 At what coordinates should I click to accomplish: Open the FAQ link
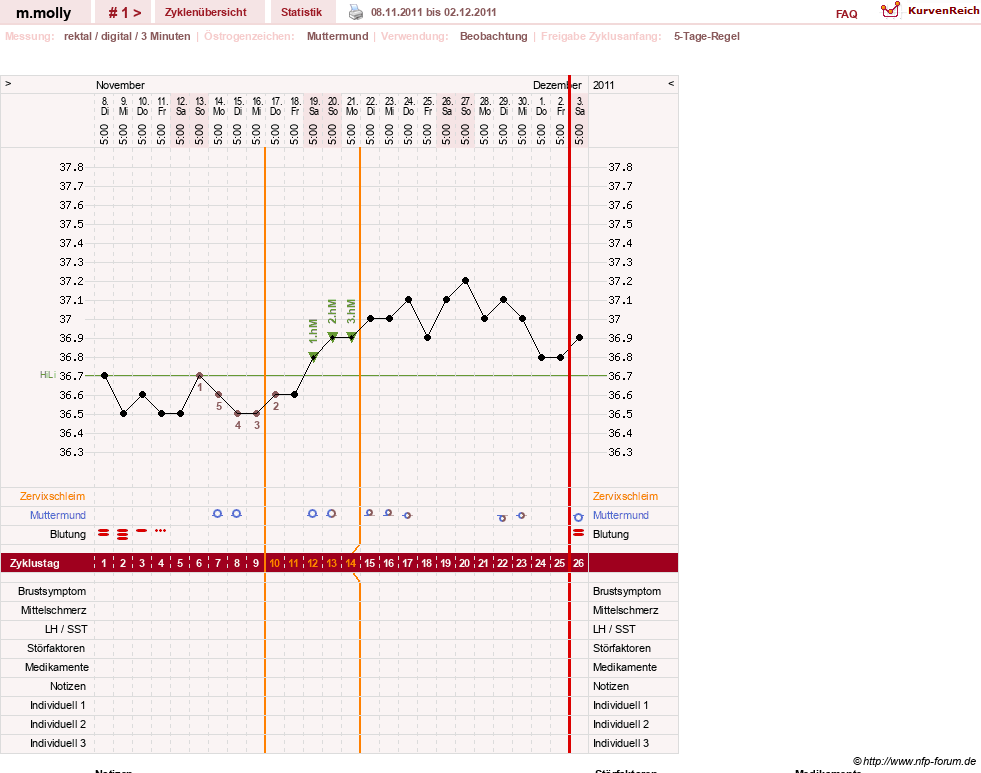pos(846,14)
